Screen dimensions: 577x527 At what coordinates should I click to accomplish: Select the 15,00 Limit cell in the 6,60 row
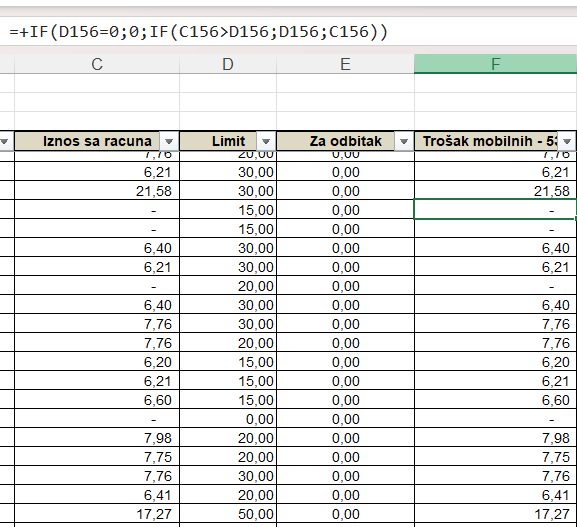click(x=228, y=400)
